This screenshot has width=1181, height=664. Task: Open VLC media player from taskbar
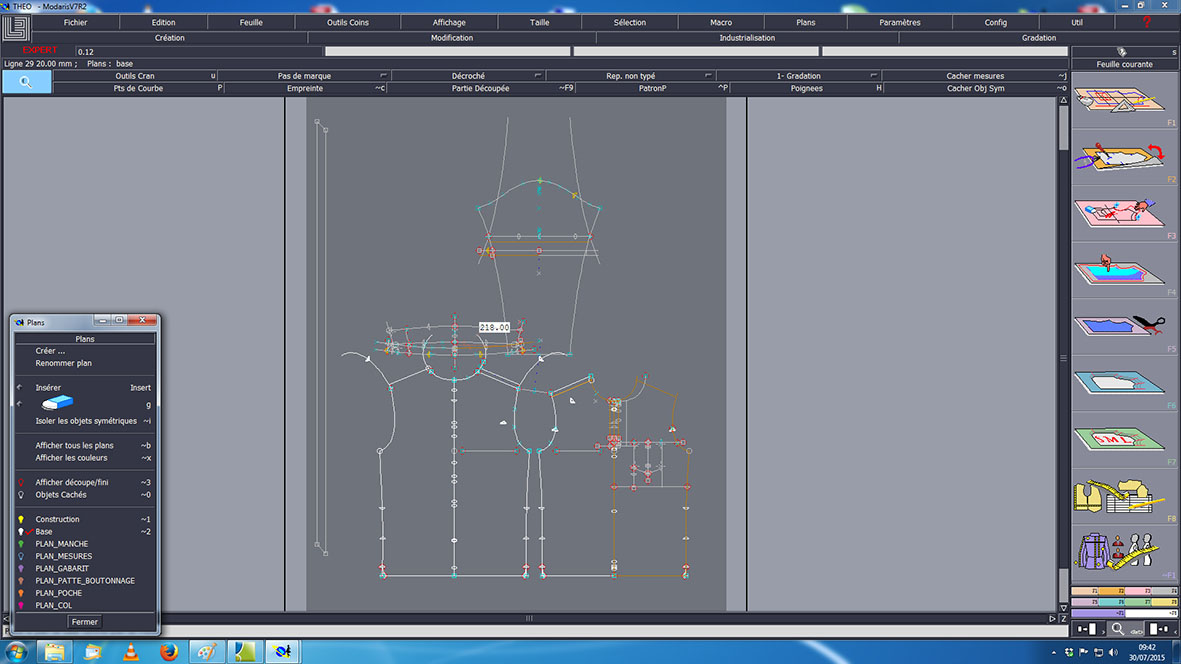[131, 652]
